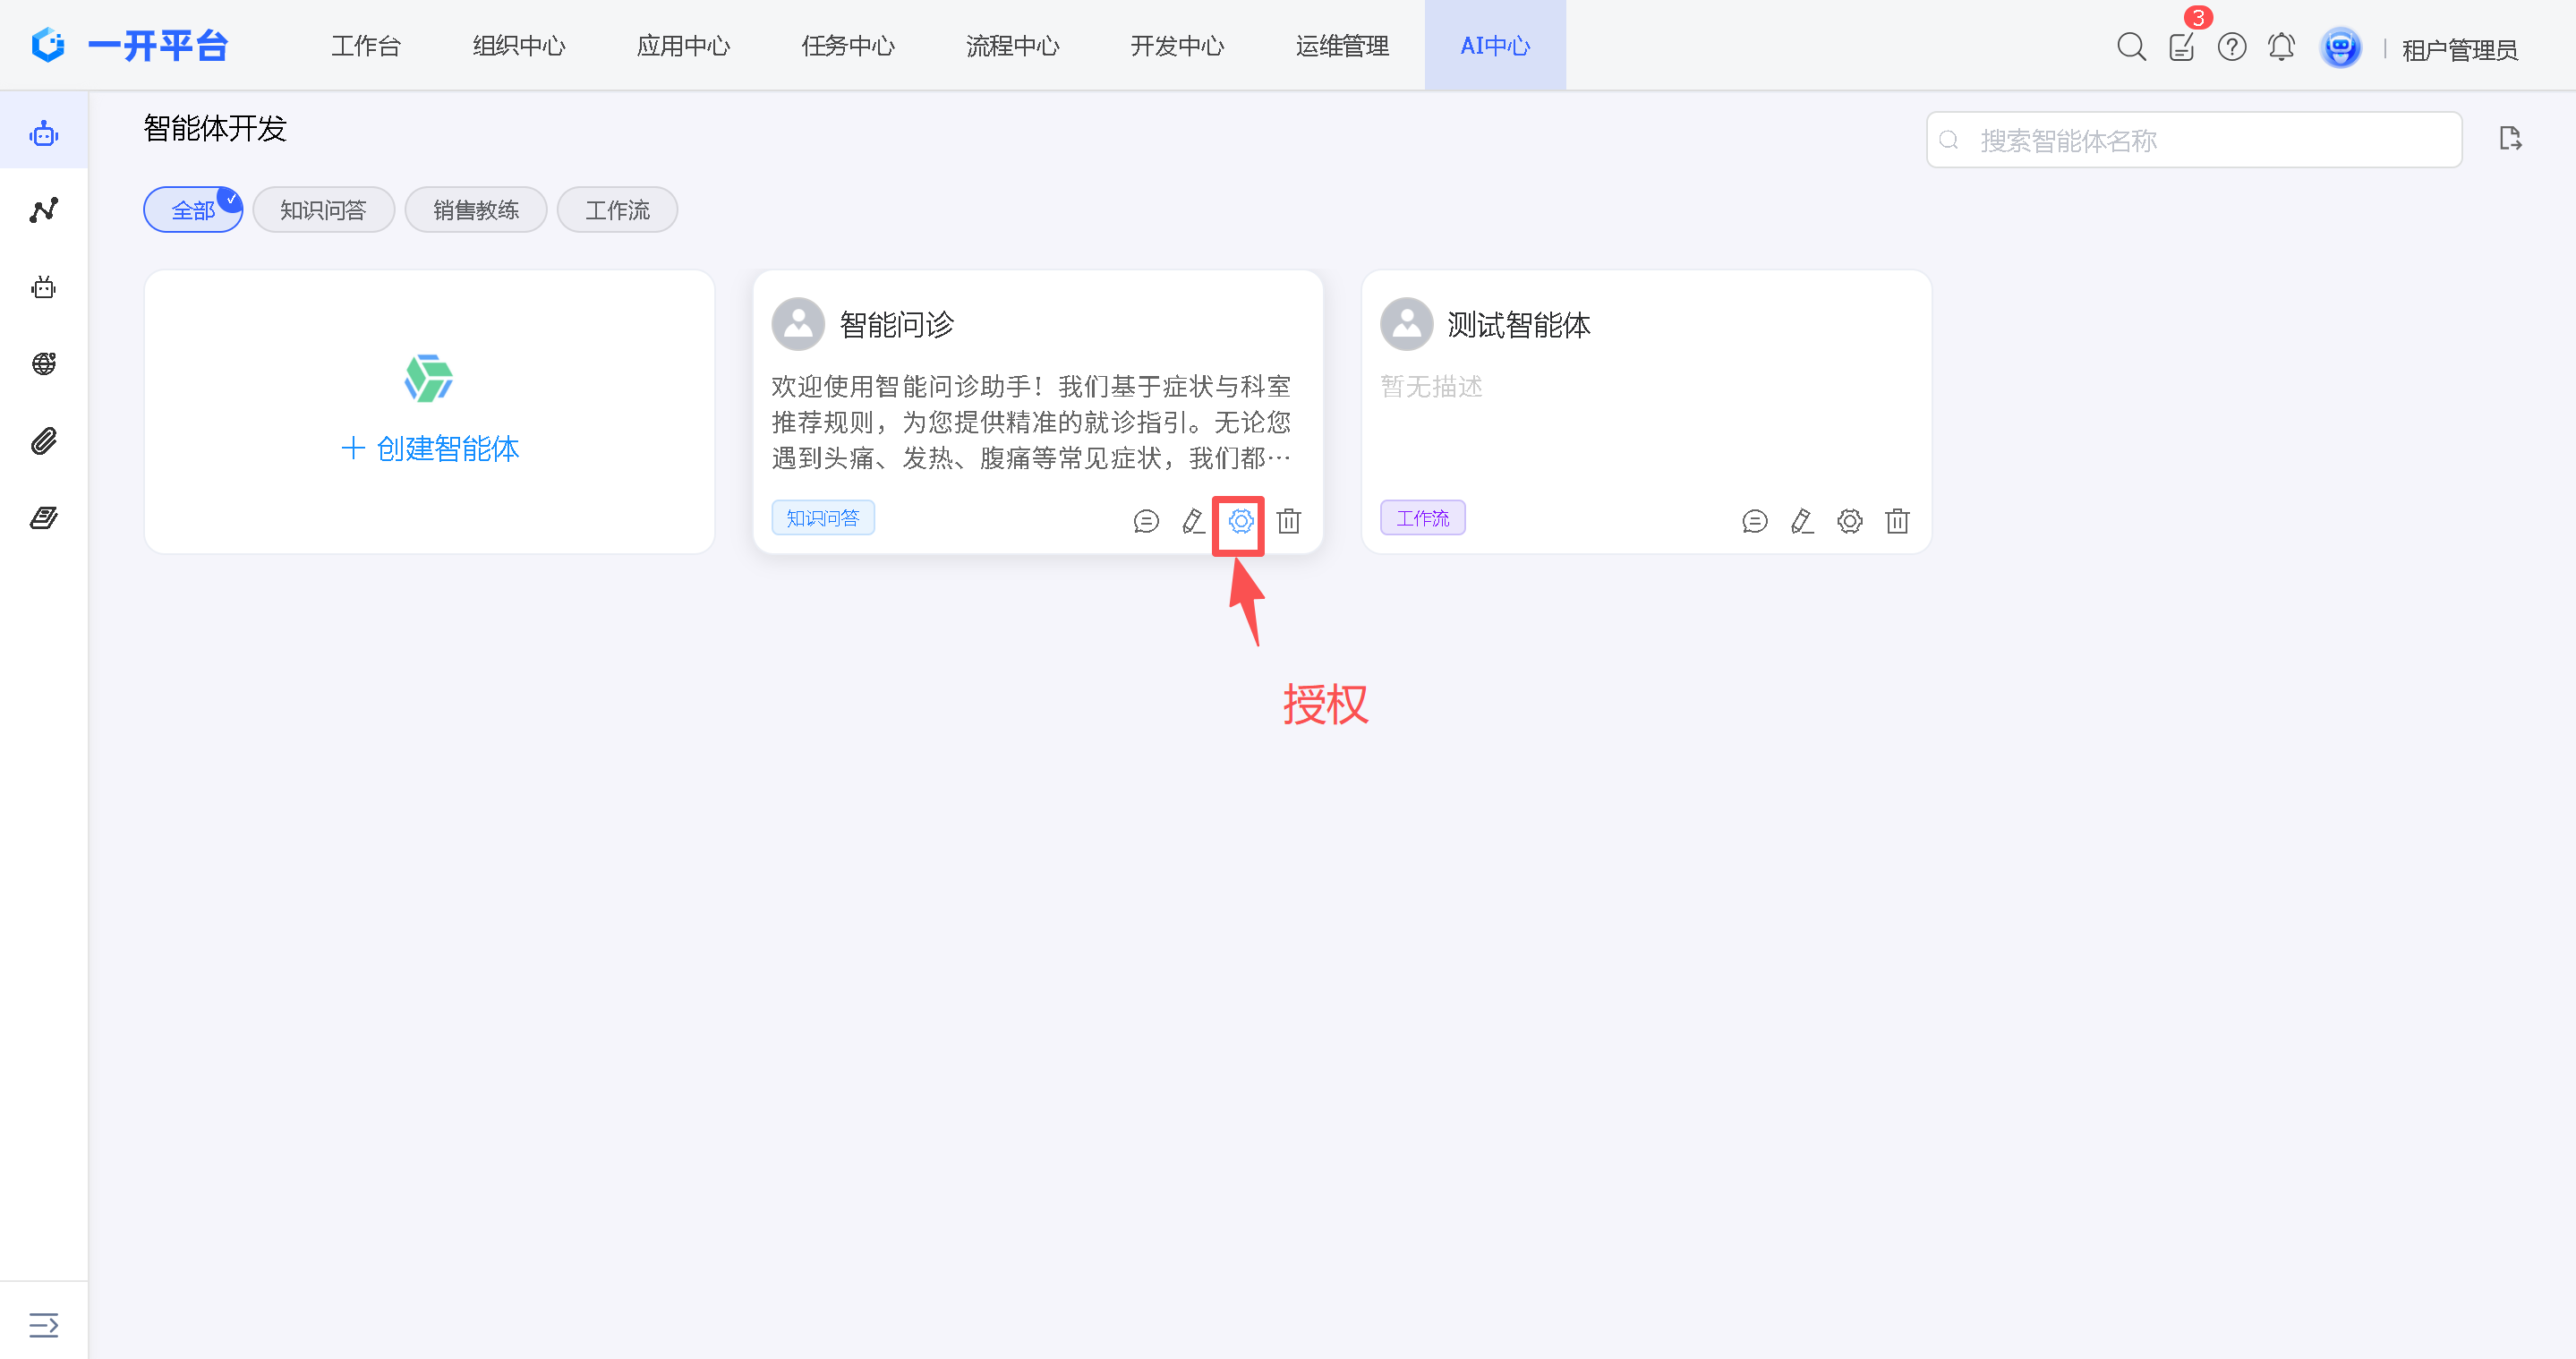This screenshot has width=2576, height=1359.
Task: Click edit pencil icon on 智能问诊 card
Action: click(1193, 521)
